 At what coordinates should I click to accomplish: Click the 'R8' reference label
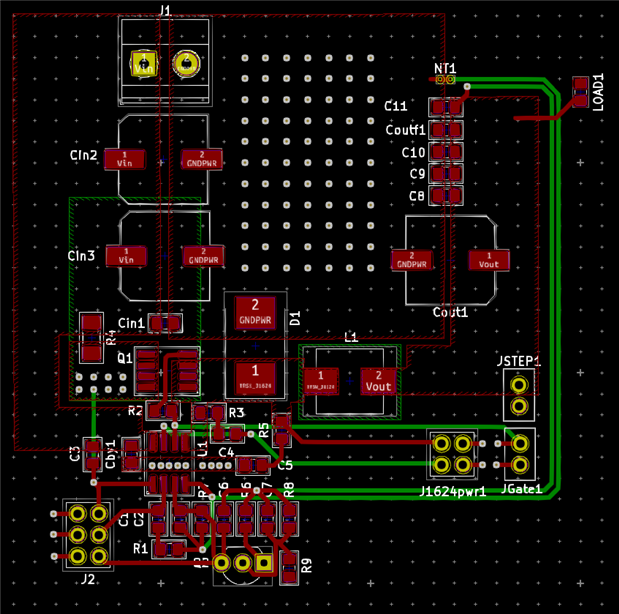[x=289, y=490]
